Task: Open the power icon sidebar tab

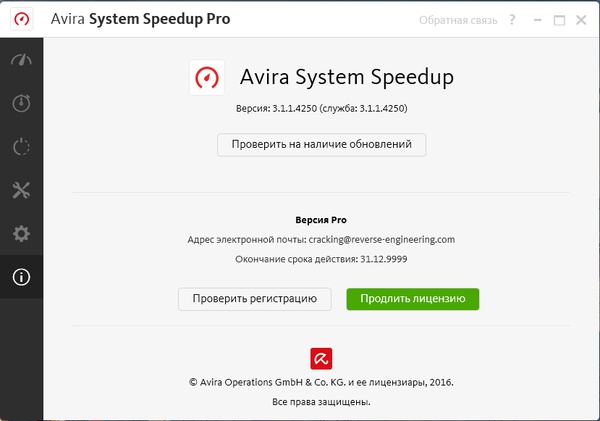Action: 21,147
